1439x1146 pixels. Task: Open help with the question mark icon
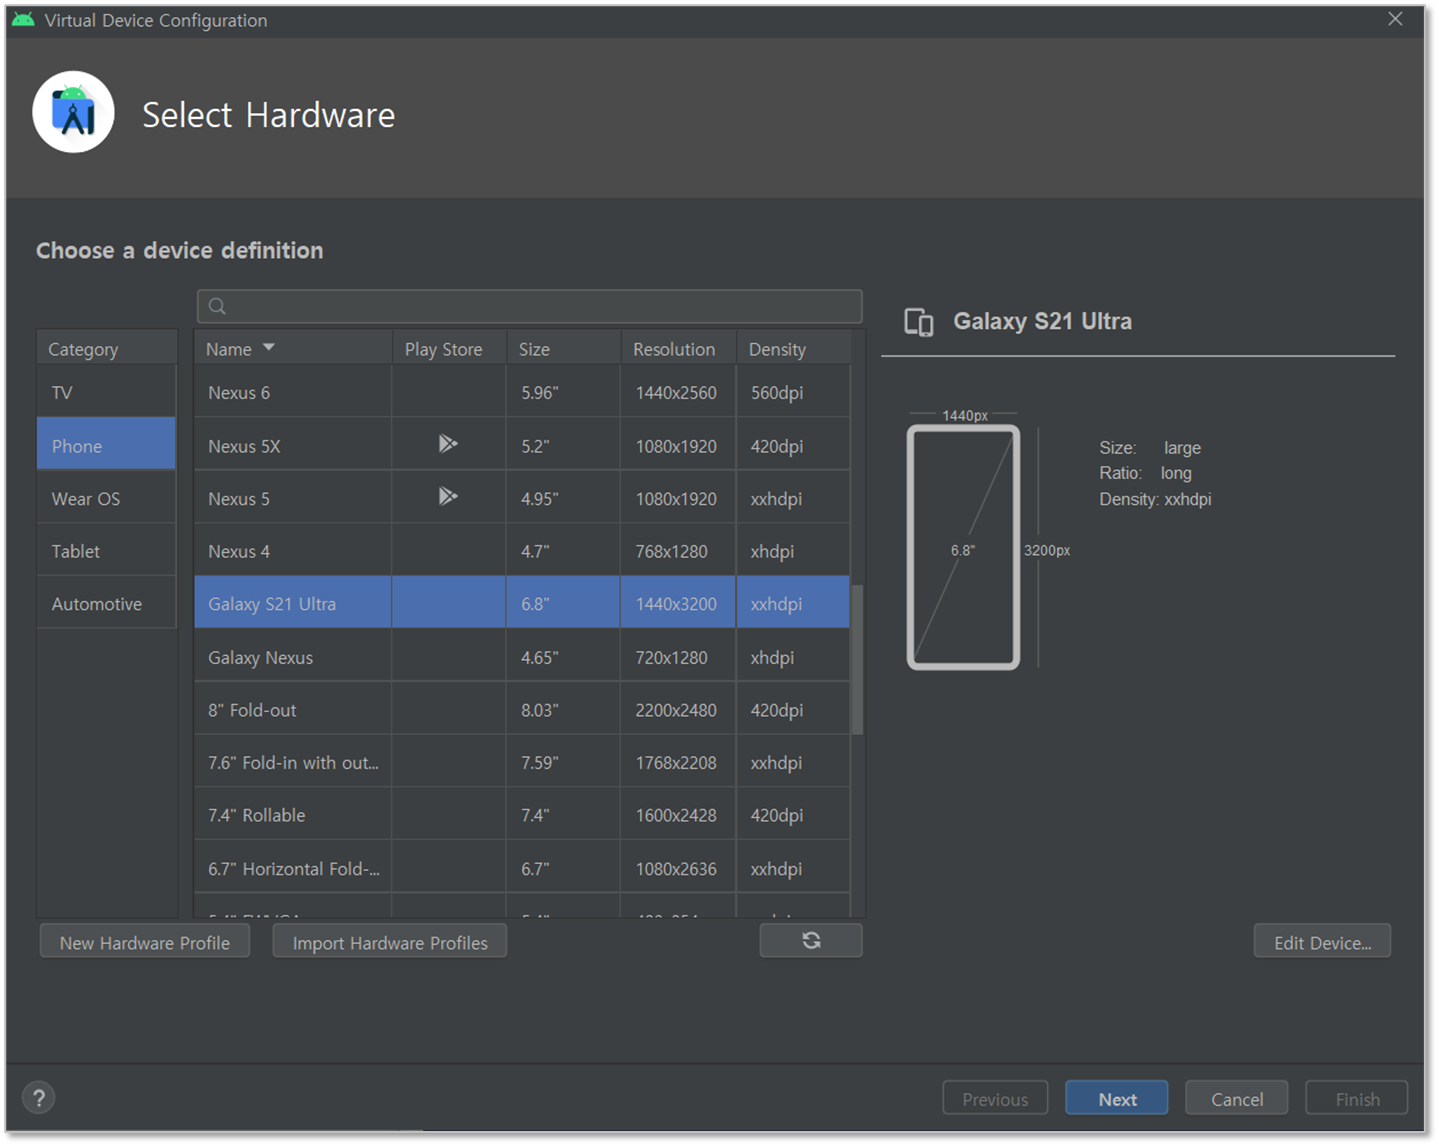pos(39,1098)
